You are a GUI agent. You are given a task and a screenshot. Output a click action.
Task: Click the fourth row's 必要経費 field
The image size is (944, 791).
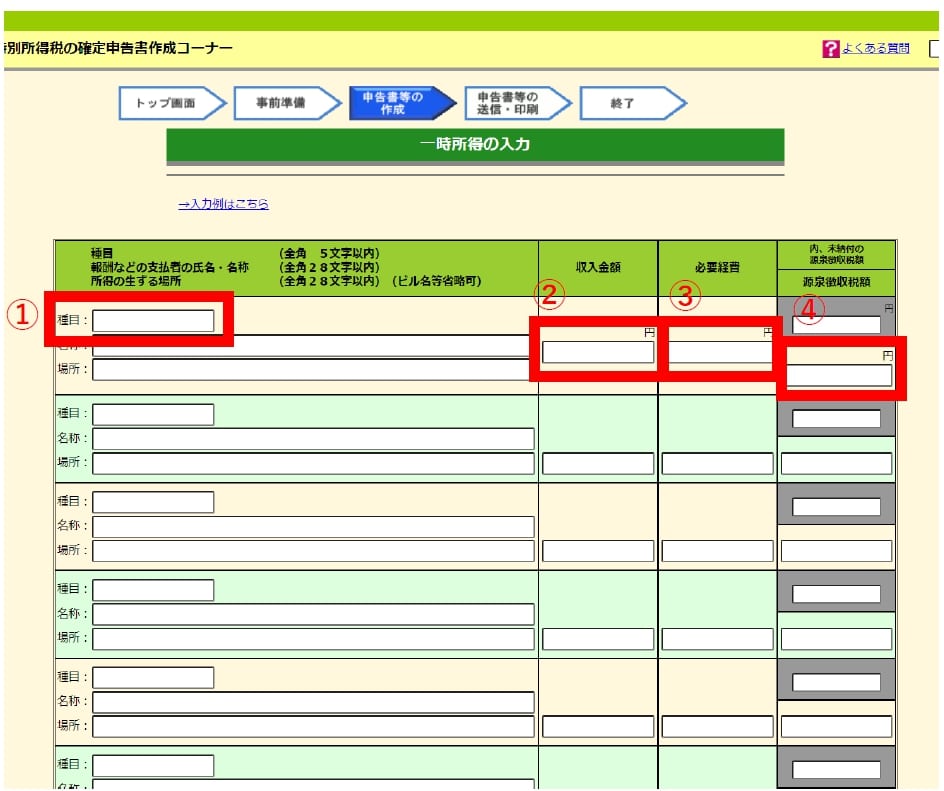pyautogui.click(x=717, y=639)
